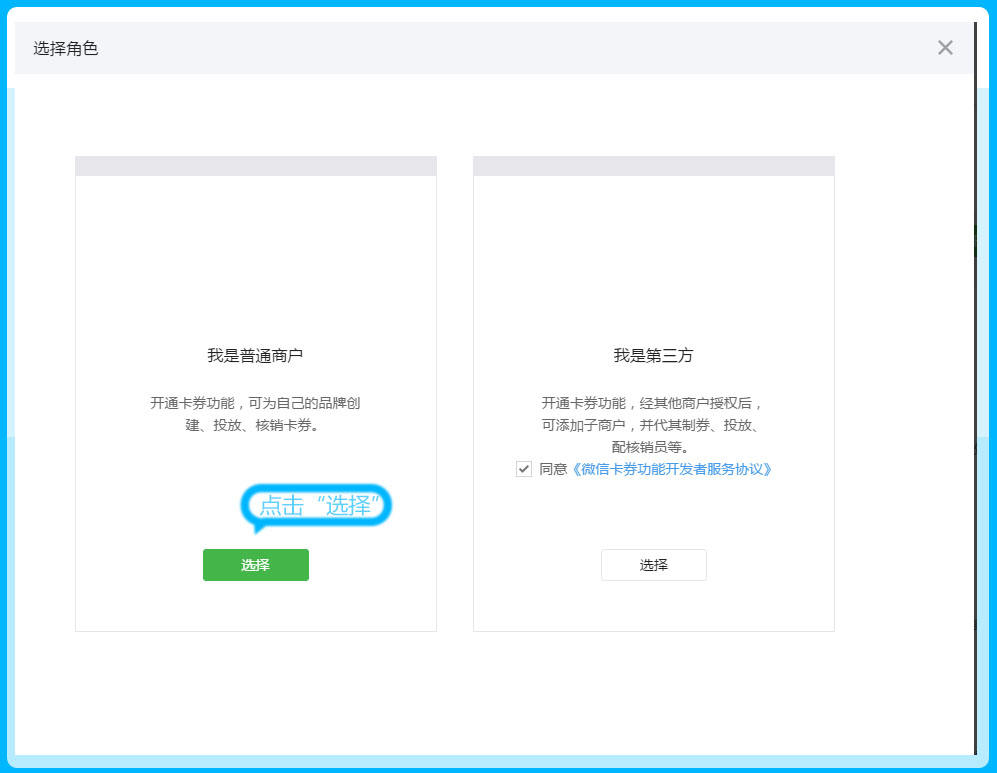Click the 同意 label beside the checkbox
Screen dimensions: 997x773
click(552, 469)
